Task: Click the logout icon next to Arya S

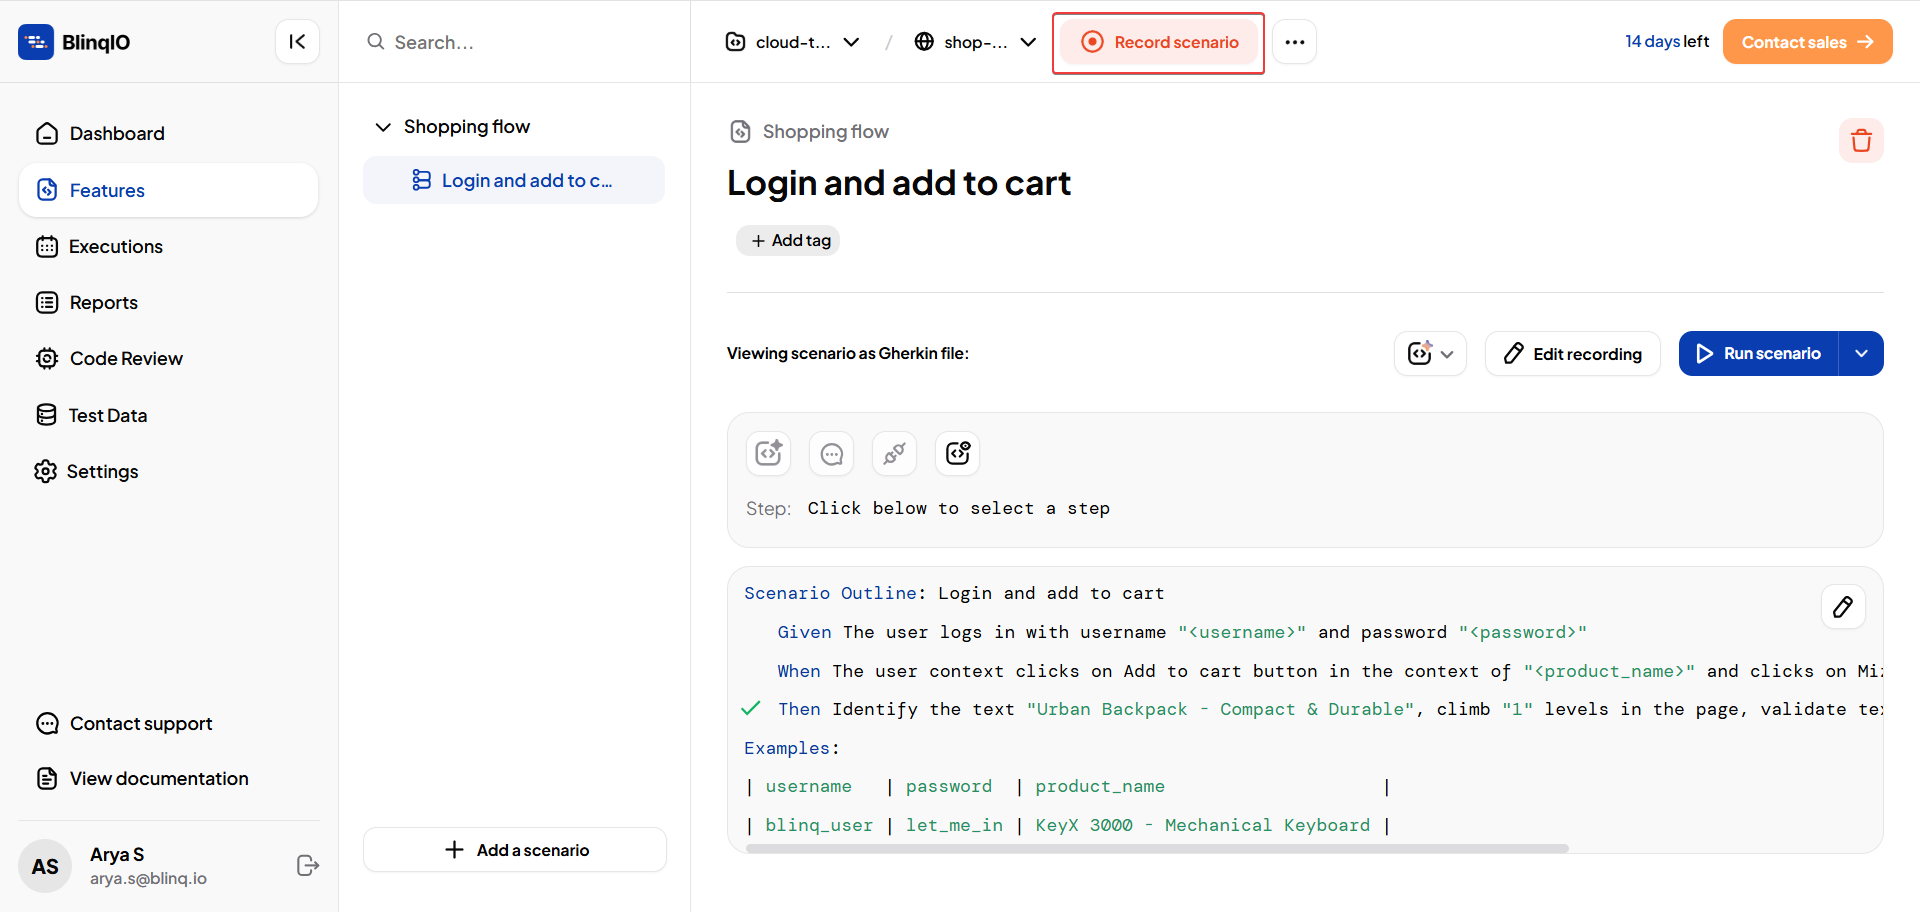Action: click(x=308, y=866)
